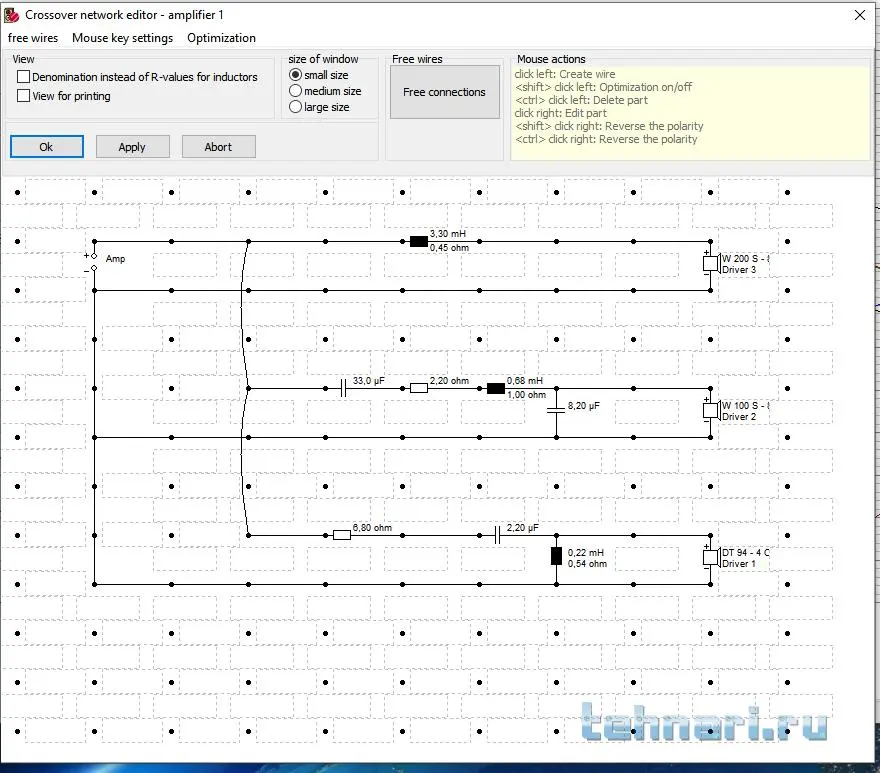Open the free wires menu

pos(33,38)
